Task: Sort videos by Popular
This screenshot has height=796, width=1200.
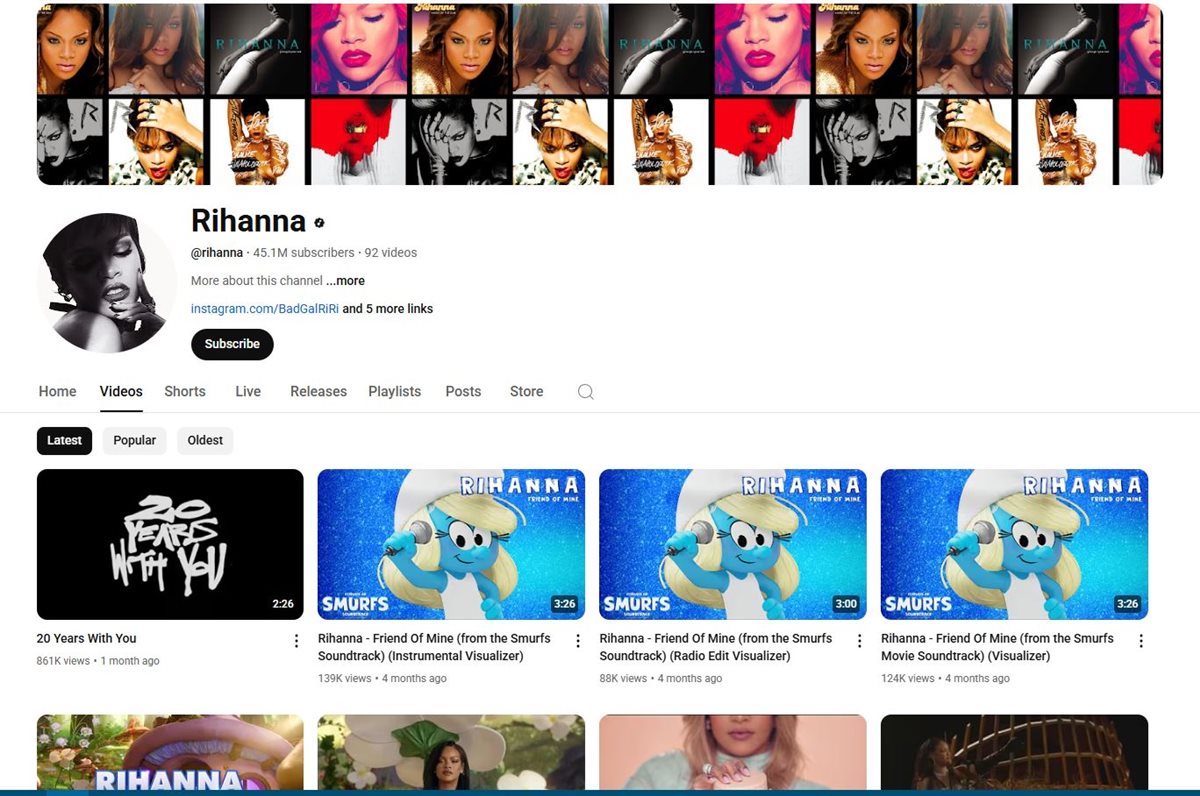Action: tap(134, 441)
